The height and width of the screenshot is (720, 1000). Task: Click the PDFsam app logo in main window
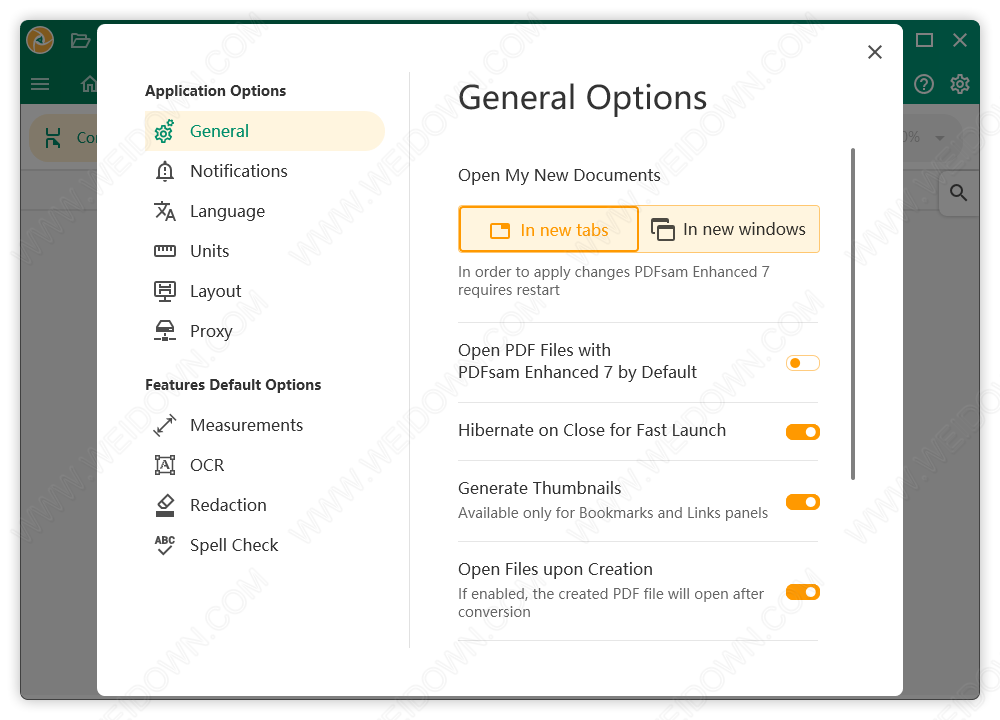point(40,40)
